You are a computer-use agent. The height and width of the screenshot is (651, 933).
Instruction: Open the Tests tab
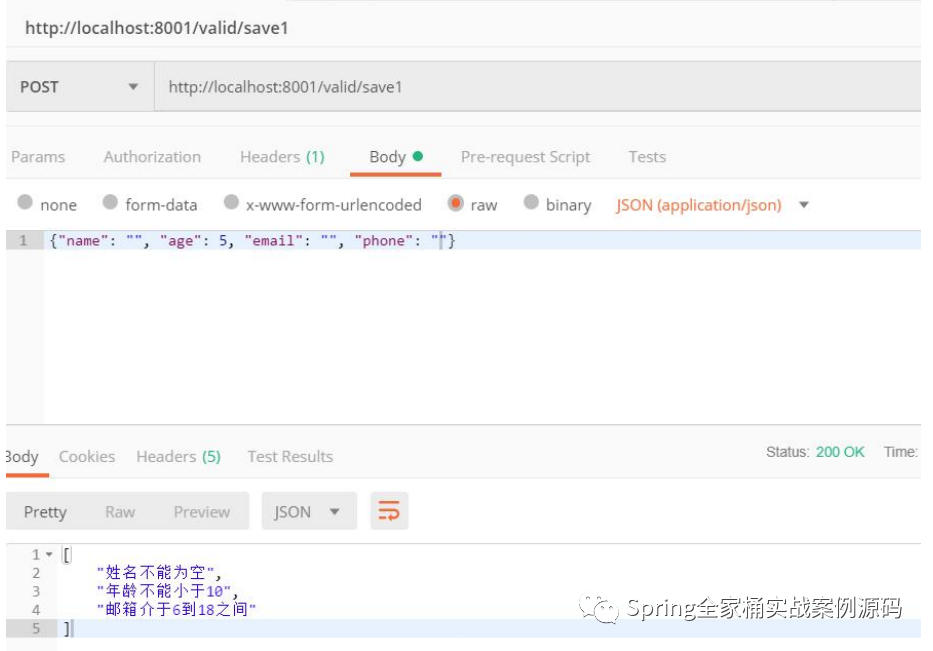647,157
